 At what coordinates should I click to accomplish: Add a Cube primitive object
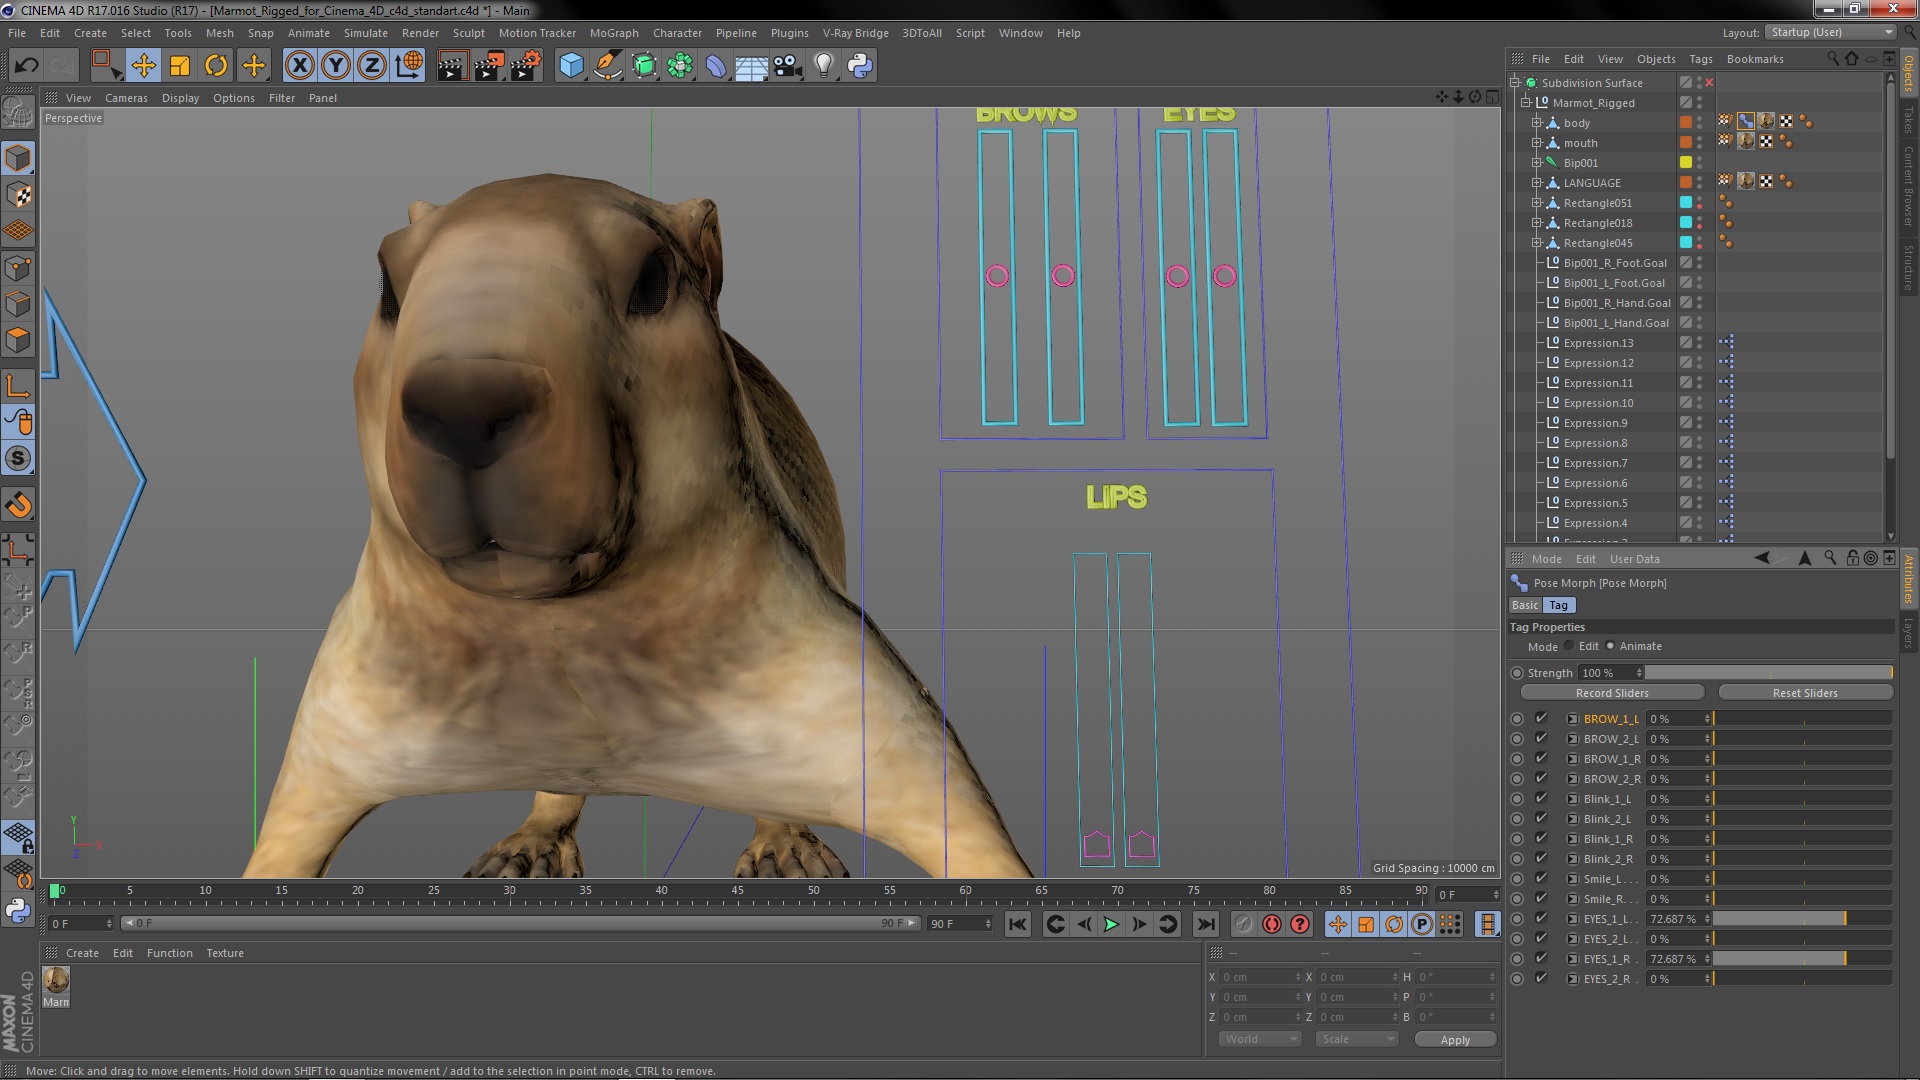(571, 66)
